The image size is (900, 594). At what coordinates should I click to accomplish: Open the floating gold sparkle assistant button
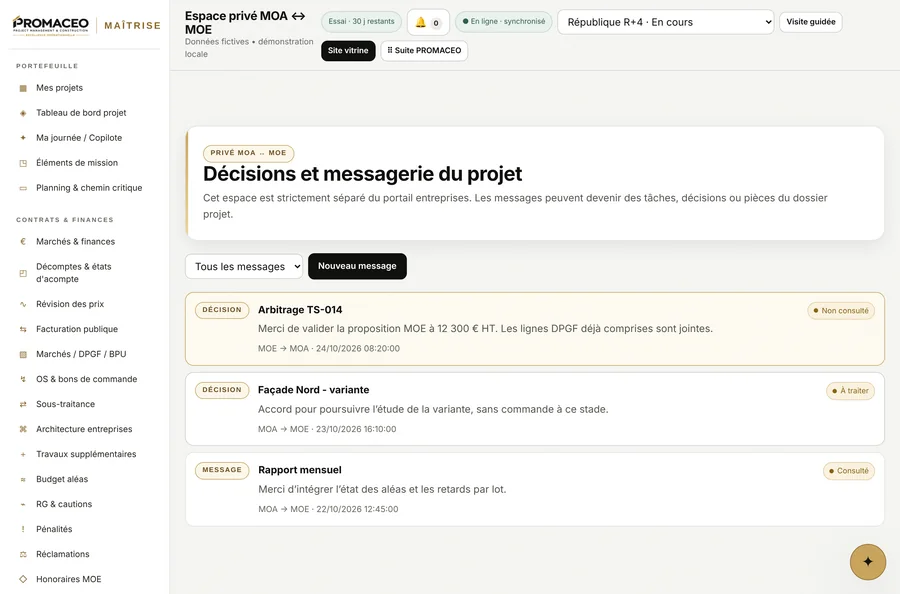click(867, 562)
